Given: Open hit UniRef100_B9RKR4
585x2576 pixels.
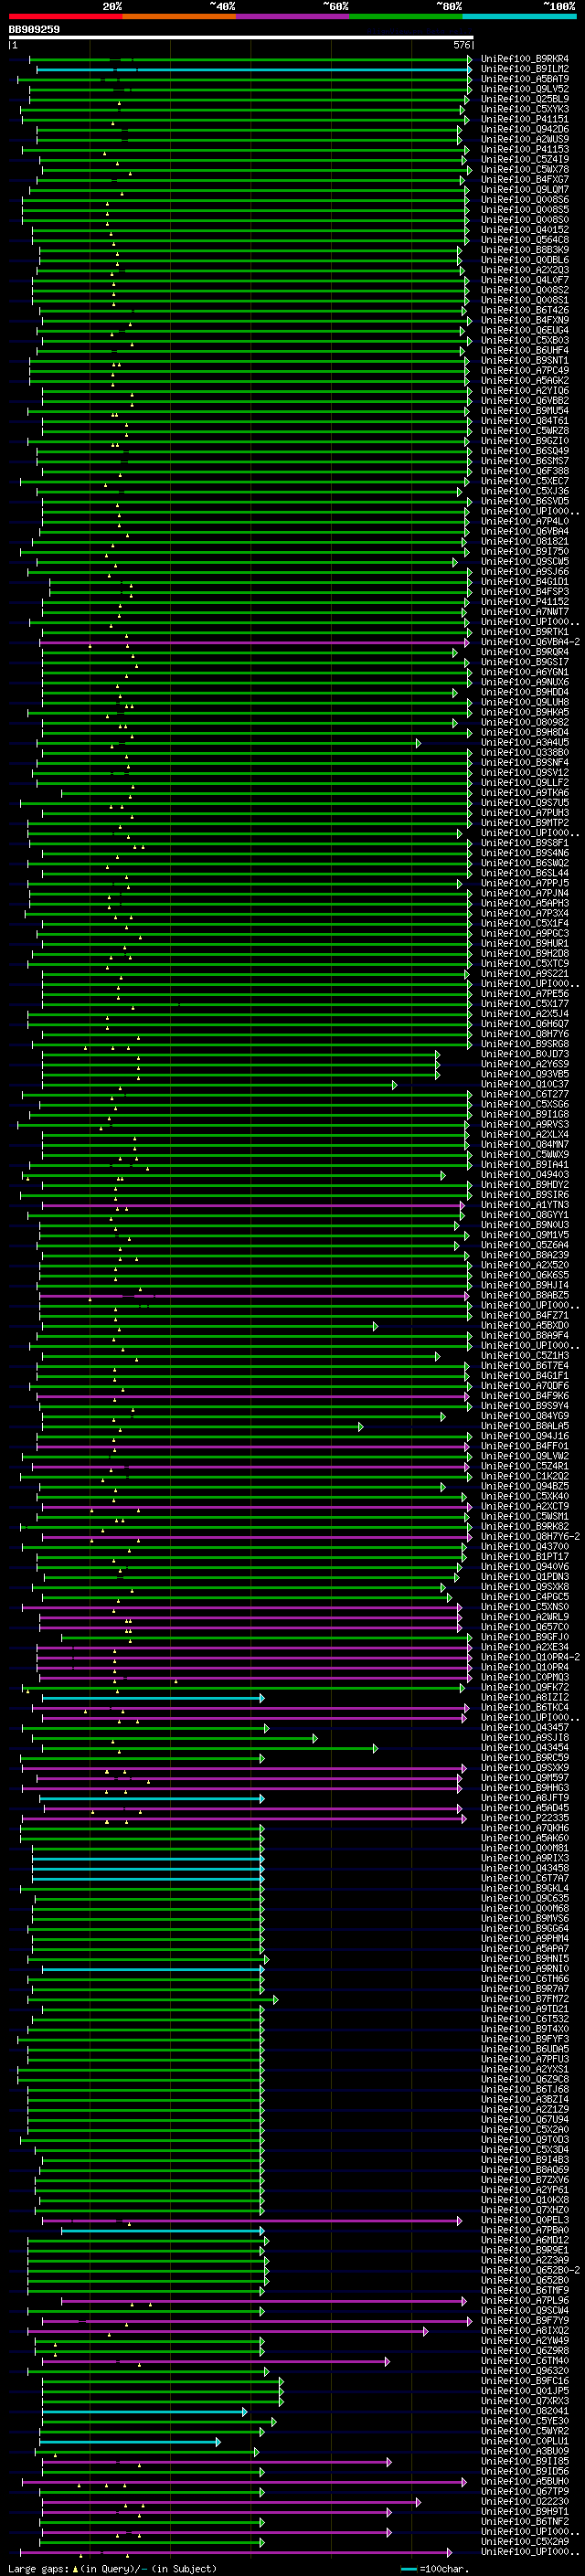Looking at the screenshot, I should [x=525, y=59].
